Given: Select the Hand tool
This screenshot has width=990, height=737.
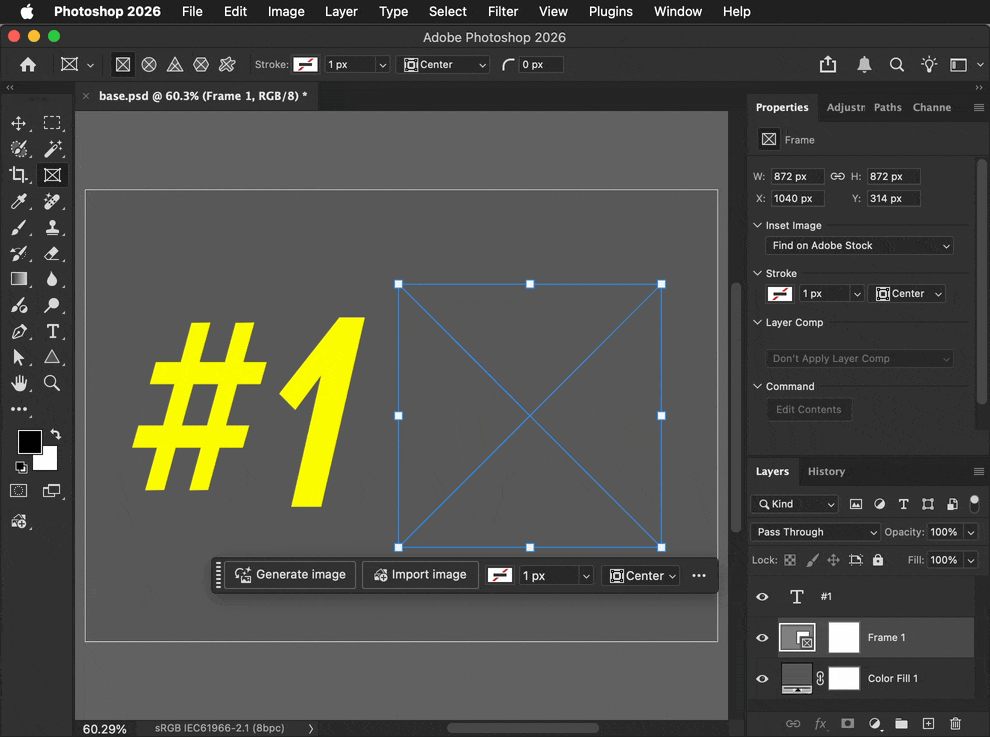Looking at the screenshot, I should tap(18, 383).
